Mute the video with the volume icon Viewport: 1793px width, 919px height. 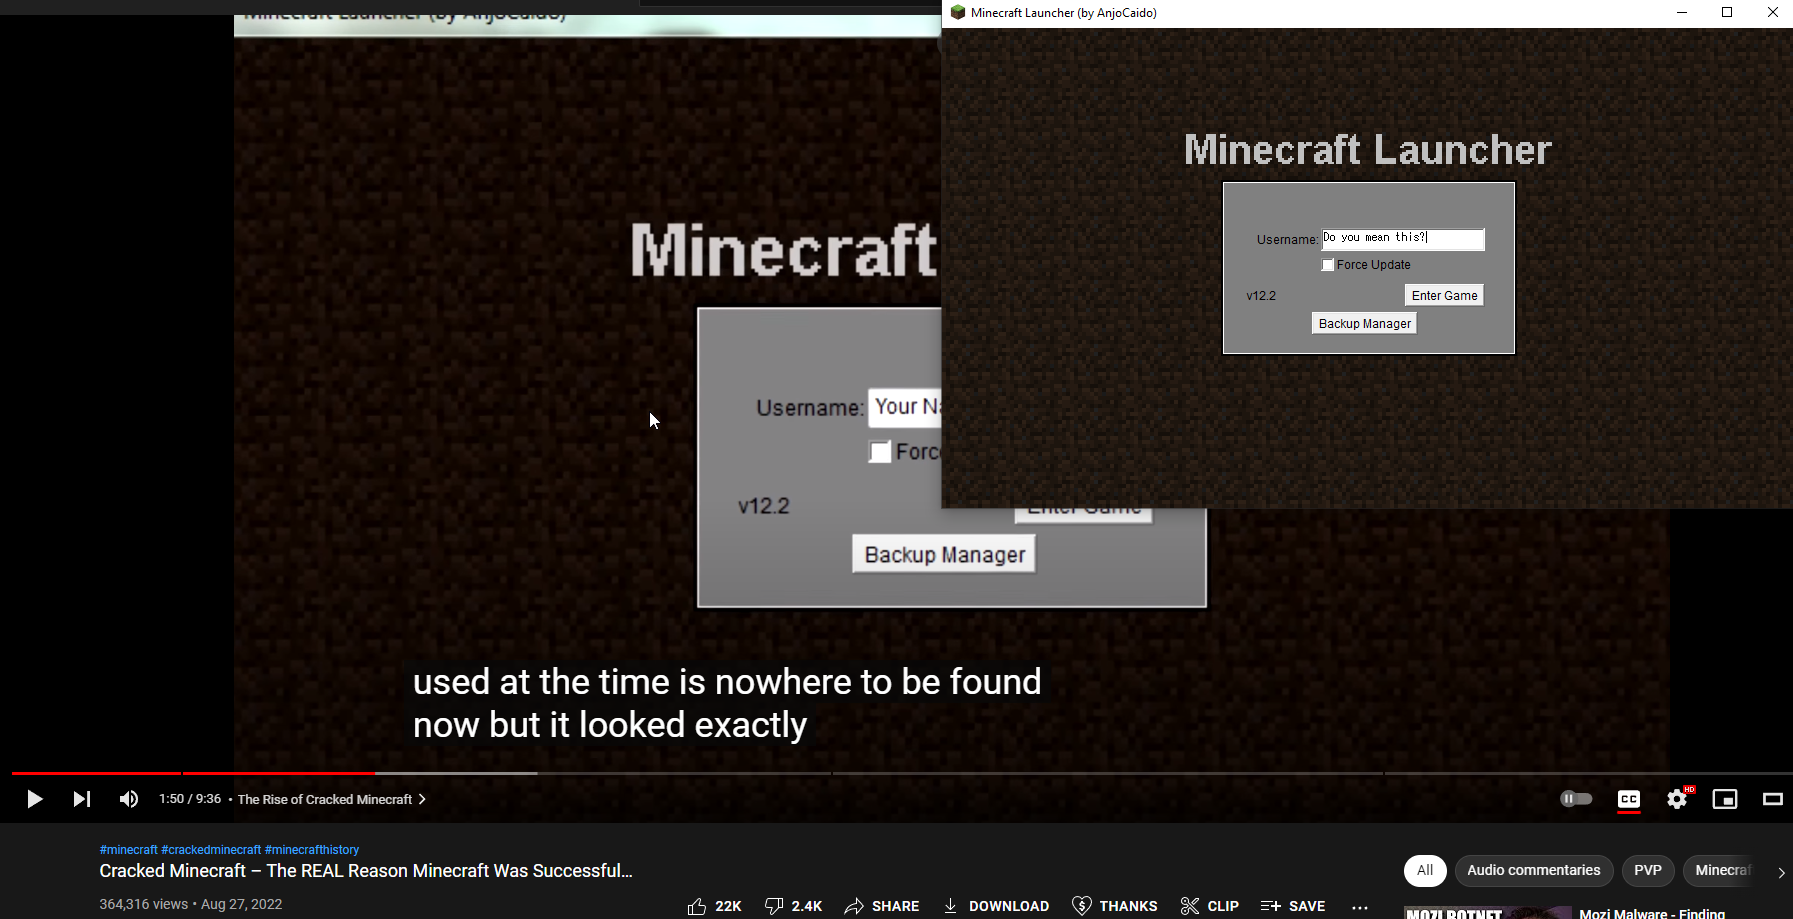(x=128, y=799)
